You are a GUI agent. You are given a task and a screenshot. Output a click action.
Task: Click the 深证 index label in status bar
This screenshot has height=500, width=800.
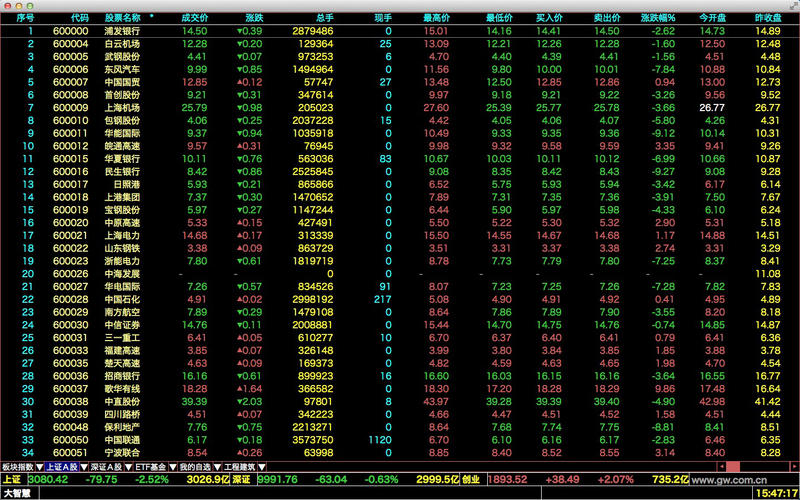click(x=242, y=480)
